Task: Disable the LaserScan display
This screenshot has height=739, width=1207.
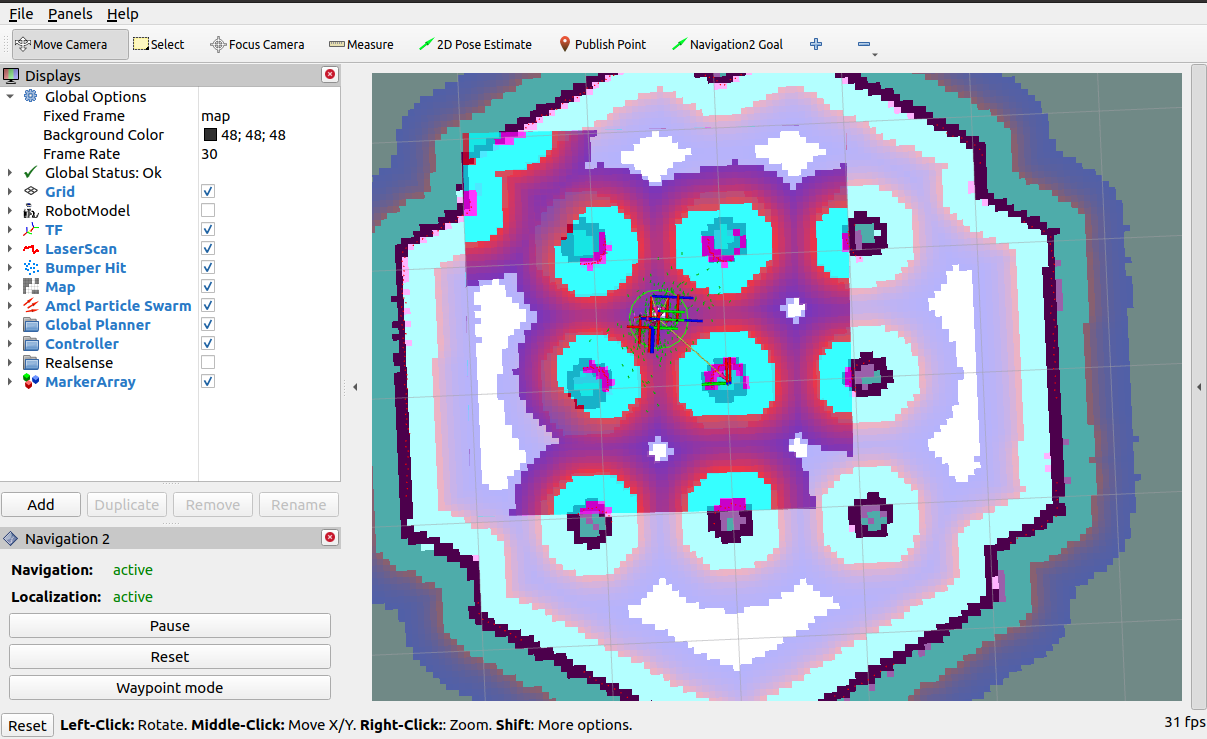Action: (x=207, y=248)
